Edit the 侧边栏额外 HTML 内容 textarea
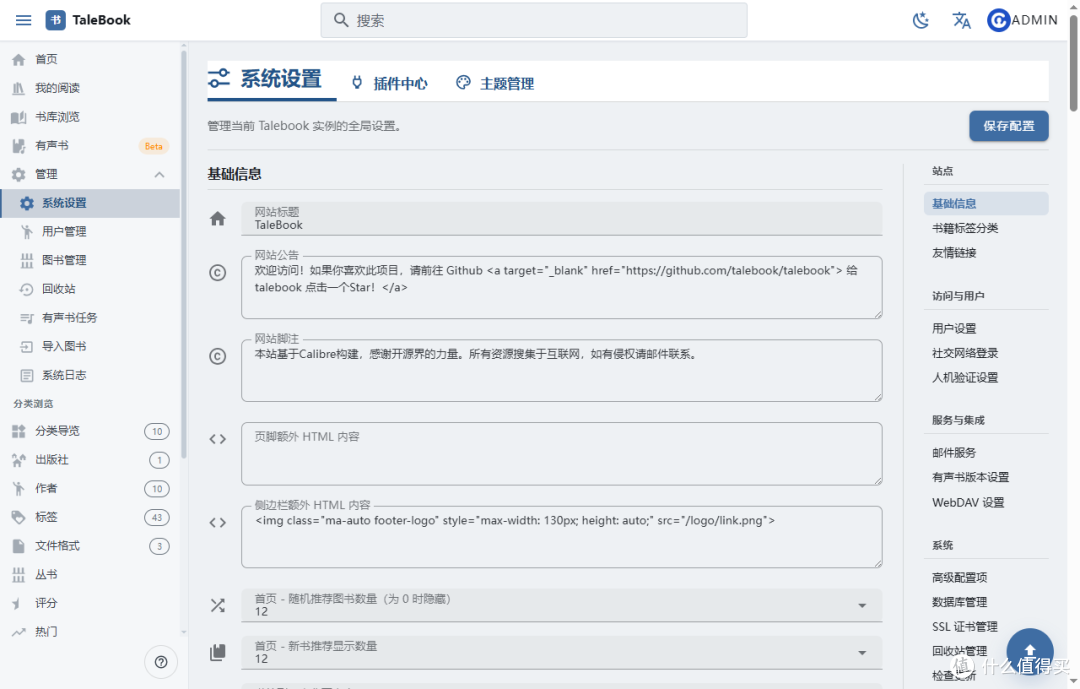Image resolution: width=1080 pixels, height=689 pixels. click(x=561, y=537)
